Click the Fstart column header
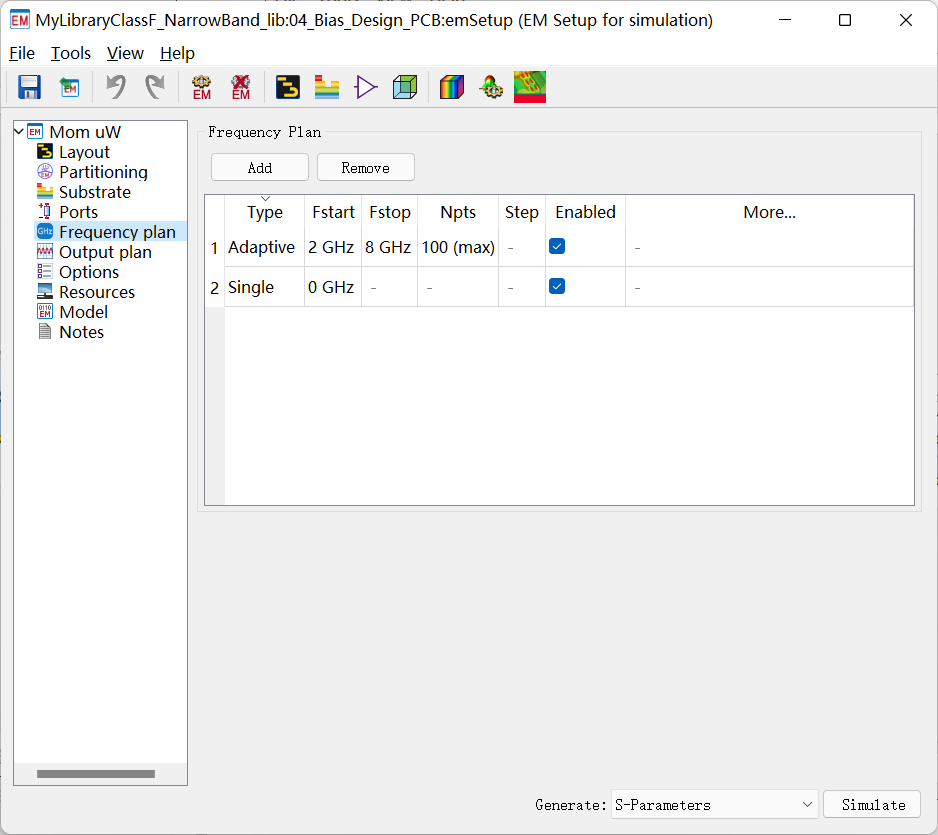The width and height of the screenshot is (938, 835). 333,212
